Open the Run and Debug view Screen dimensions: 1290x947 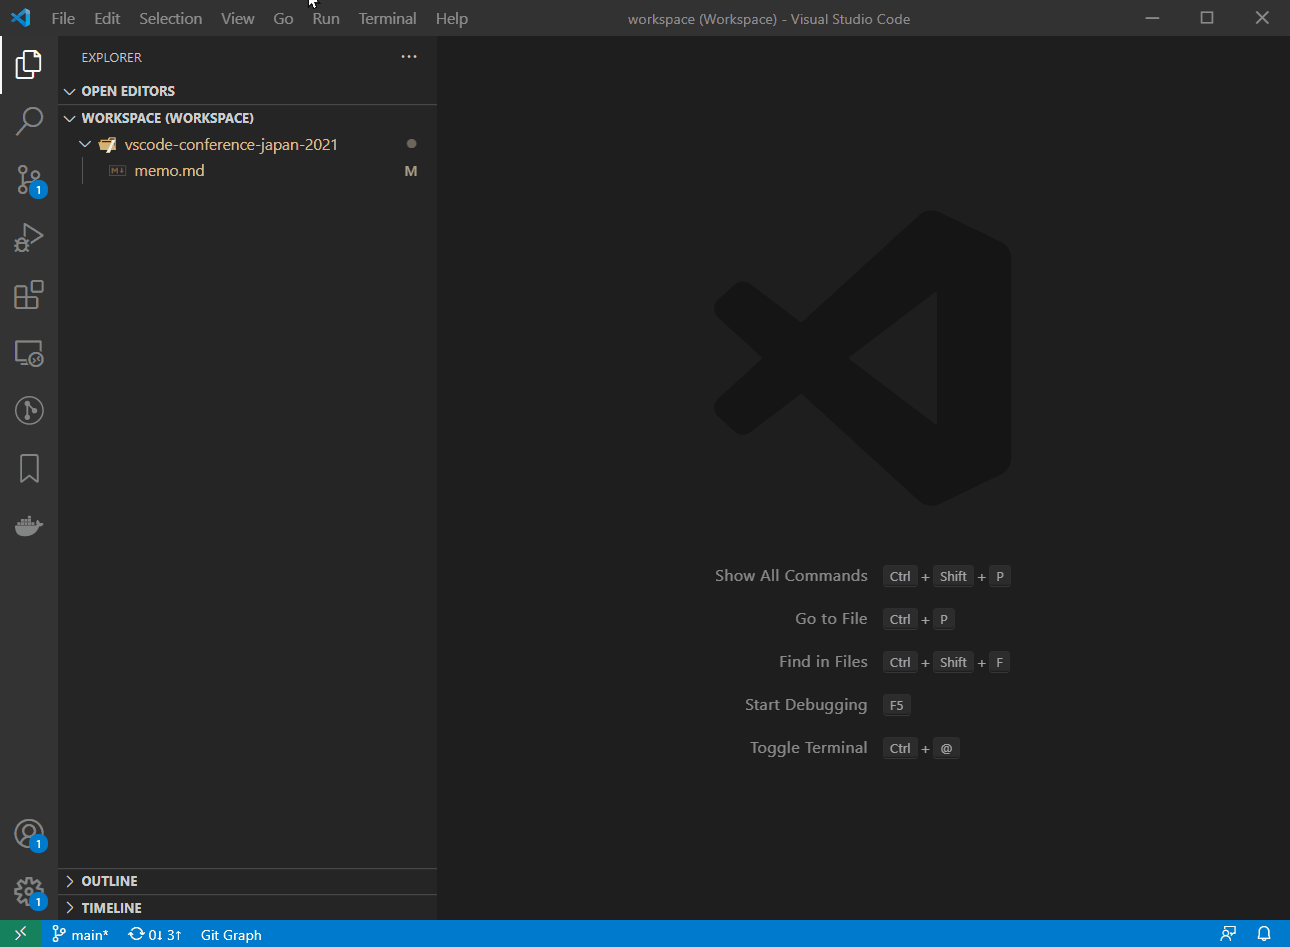point(29,237)
